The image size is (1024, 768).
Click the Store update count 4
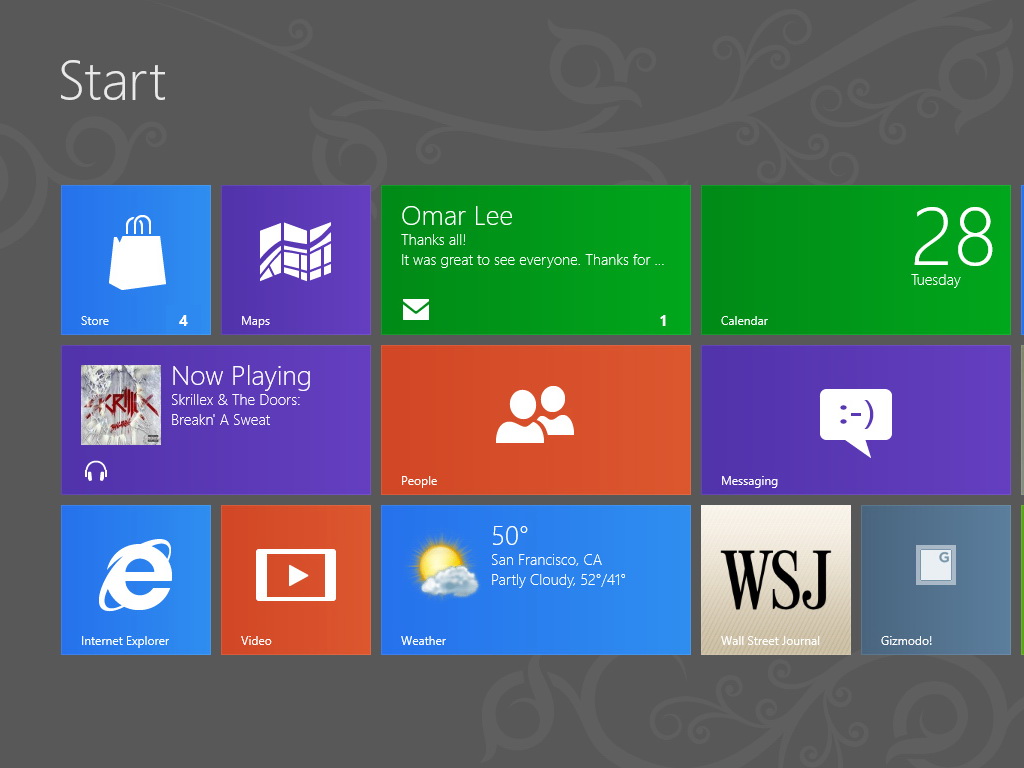point(184,321)
